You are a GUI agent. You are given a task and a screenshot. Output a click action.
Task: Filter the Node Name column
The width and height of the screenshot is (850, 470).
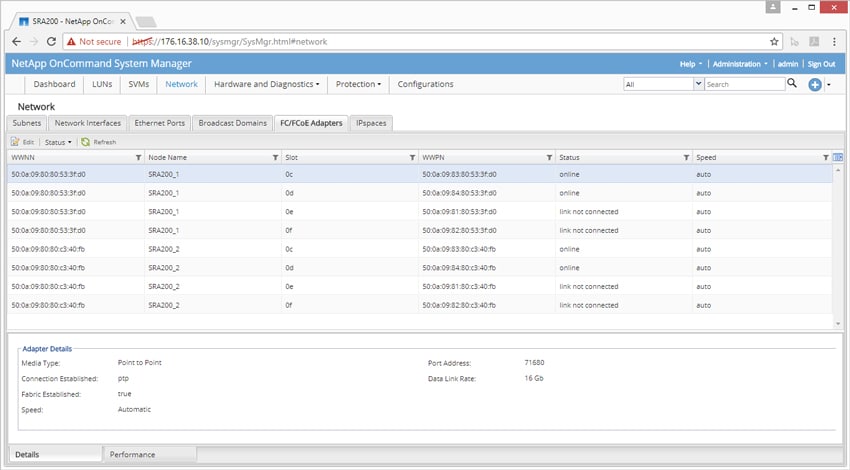tap(275, 158)
